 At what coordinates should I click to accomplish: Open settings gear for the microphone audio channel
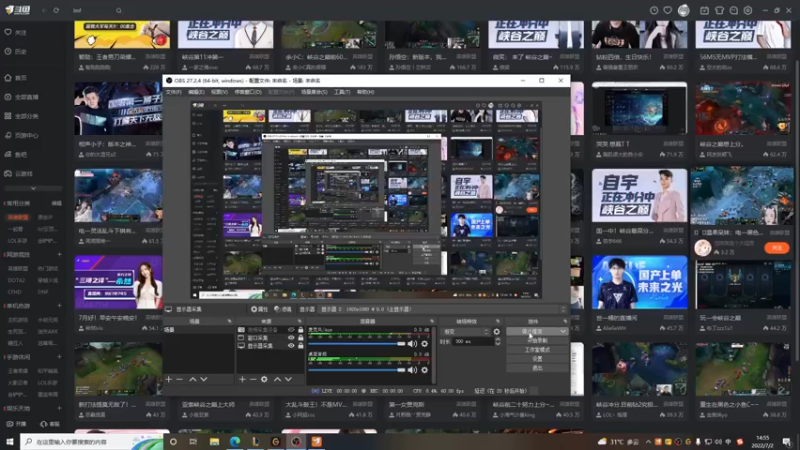[424, 344]
